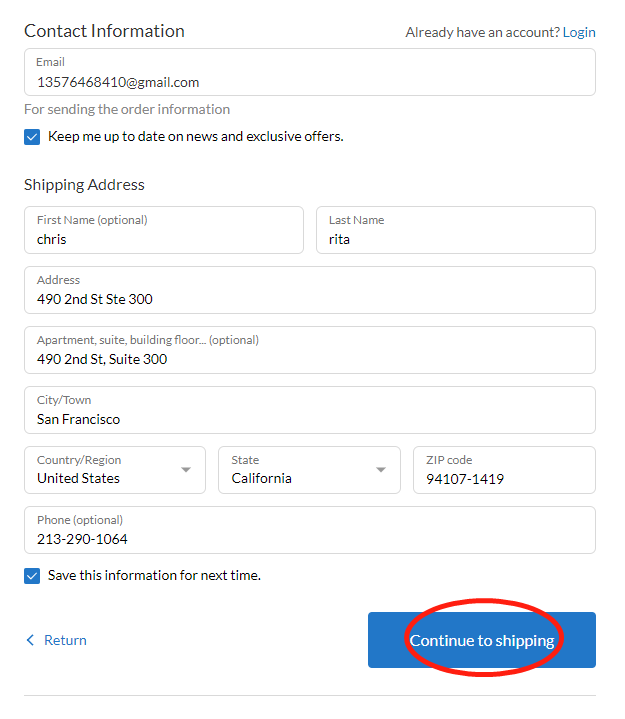The height and width of the screenshot is (719, 625).
Task: Click the Continue to shipping button
Action: point(482,640)
